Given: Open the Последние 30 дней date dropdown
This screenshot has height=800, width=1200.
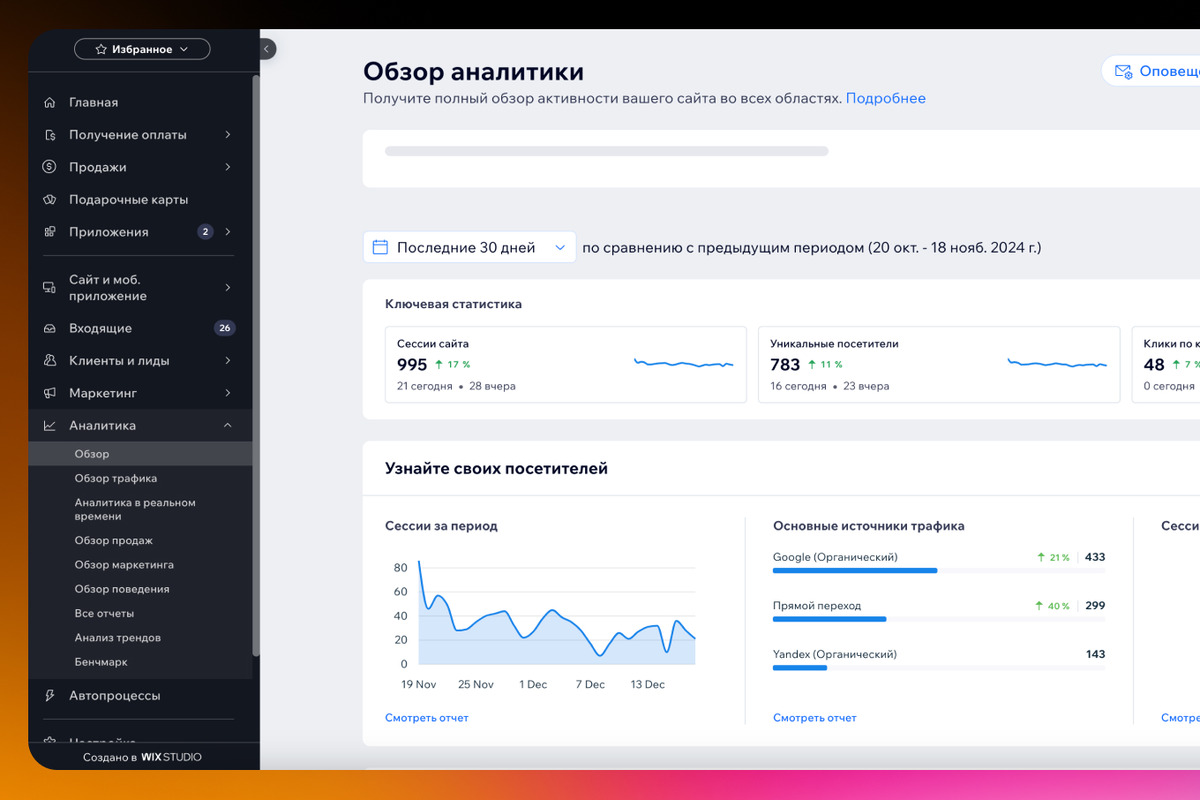Looking at the screenshot, I should tap(469, 247).
